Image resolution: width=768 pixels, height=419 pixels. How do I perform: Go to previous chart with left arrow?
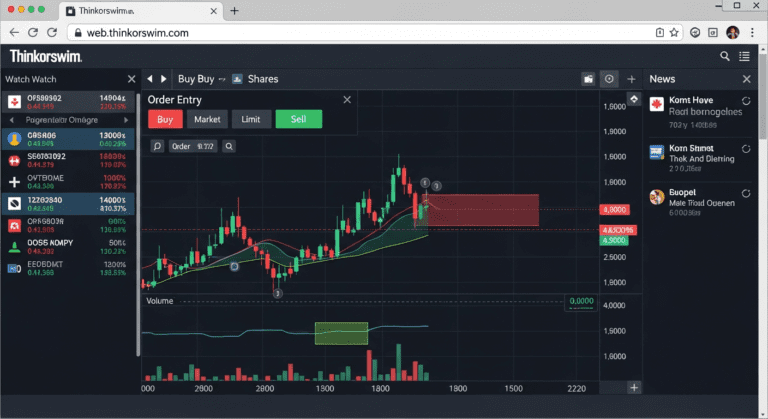150,79
